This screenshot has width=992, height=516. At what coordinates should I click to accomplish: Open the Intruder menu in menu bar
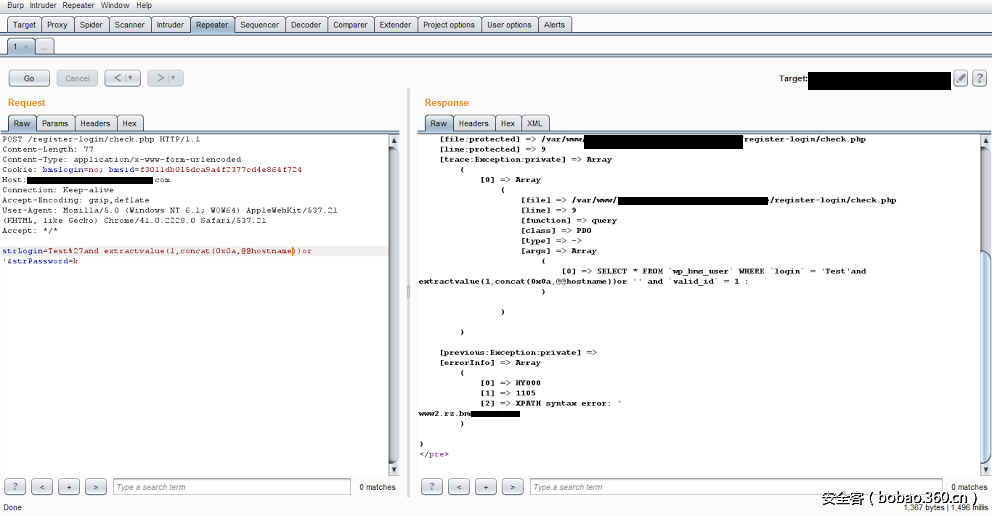click(43, 5)
